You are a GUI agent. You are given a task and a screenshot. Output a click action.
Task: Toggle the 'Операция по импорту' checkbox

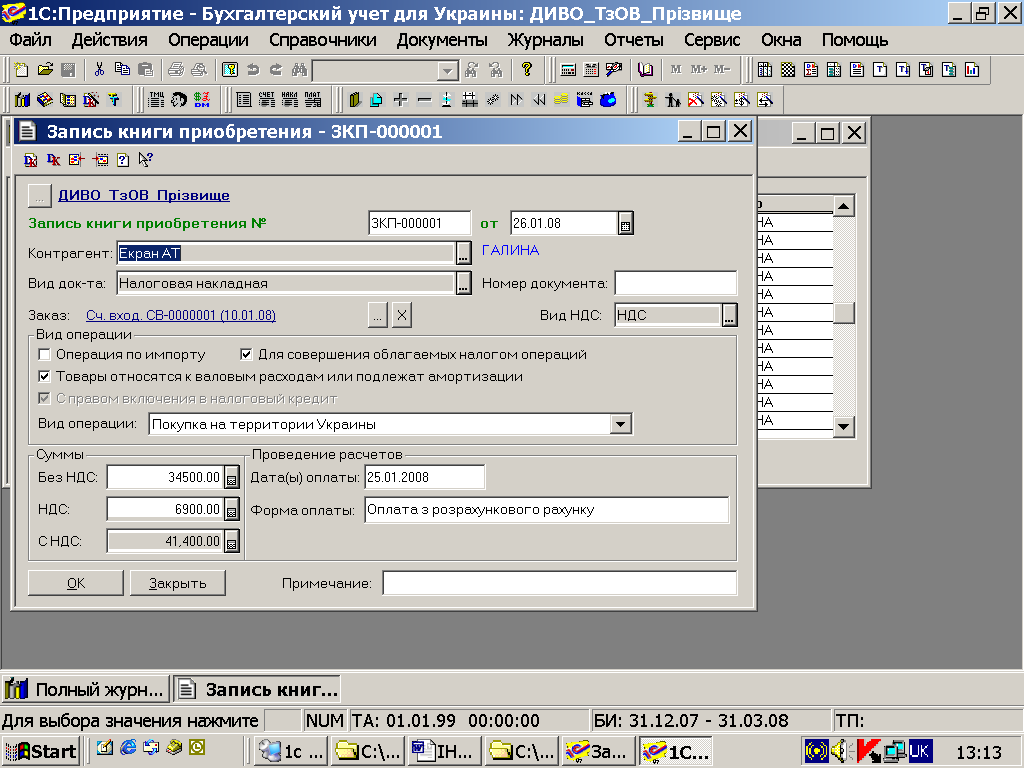coord(44,355)
